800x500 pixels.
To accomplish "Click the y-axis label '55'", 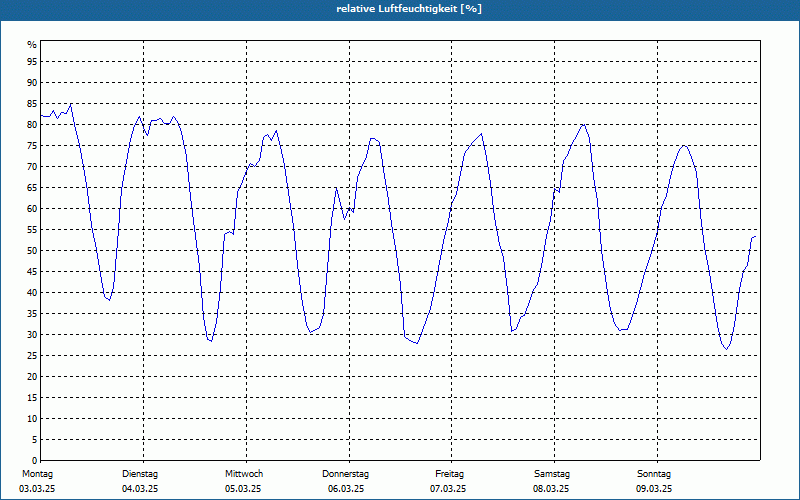I will click(32, 230).
